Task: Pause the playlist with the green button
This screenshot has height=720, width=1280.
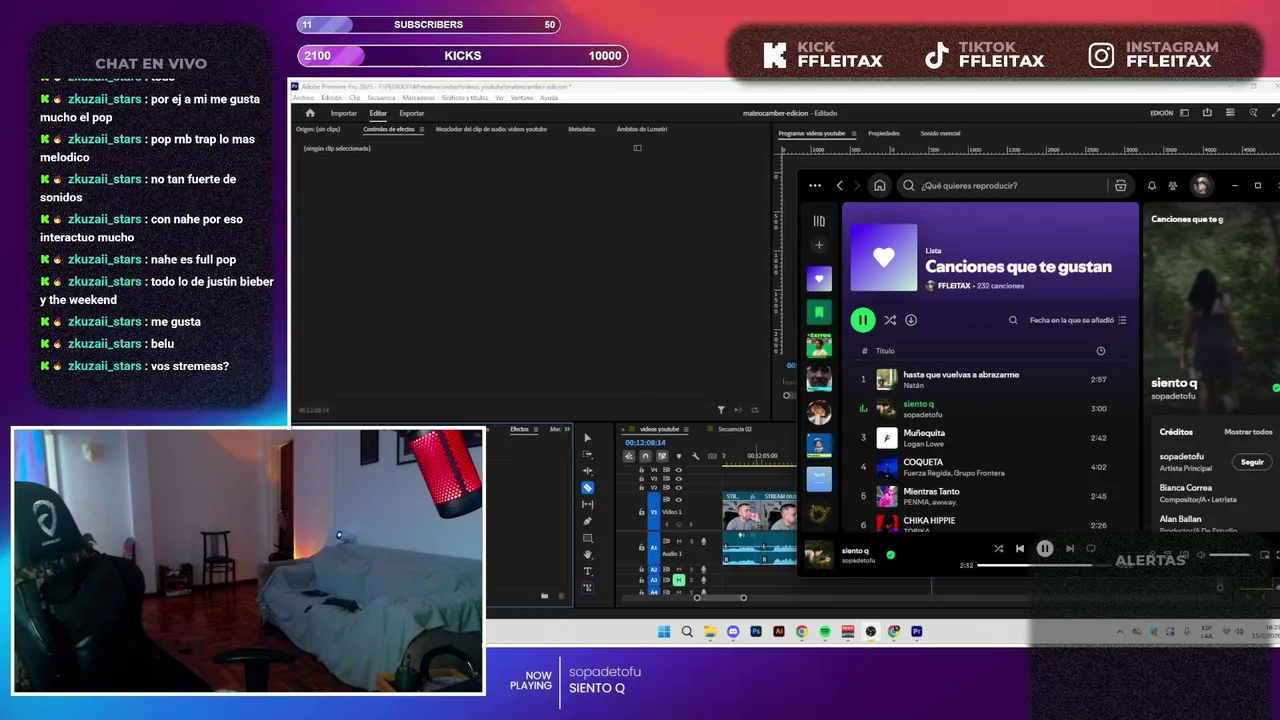Action: (862, 320)
